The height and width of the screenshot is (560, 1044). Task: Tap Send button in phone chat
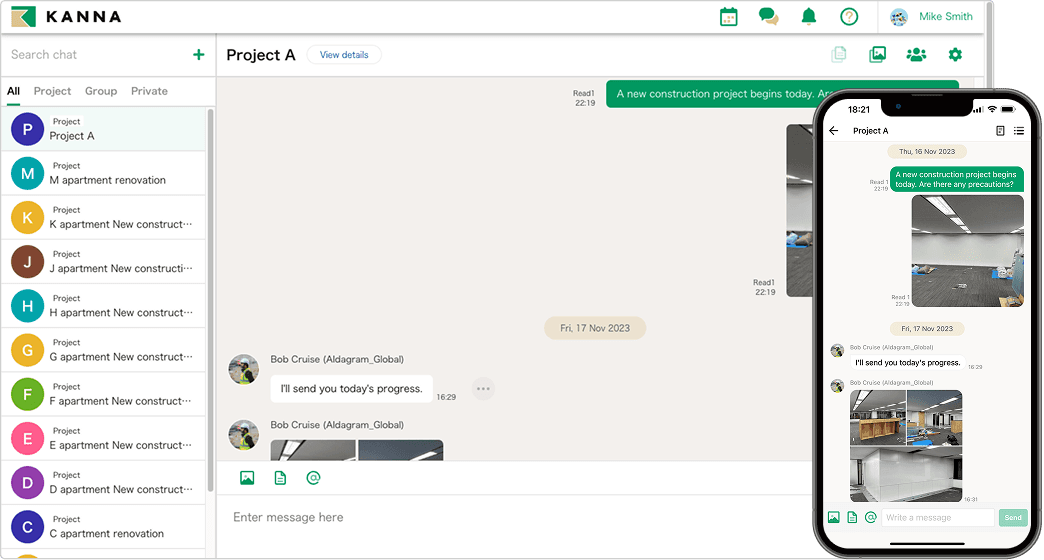pyautogui.click(x=1013, y=517)
